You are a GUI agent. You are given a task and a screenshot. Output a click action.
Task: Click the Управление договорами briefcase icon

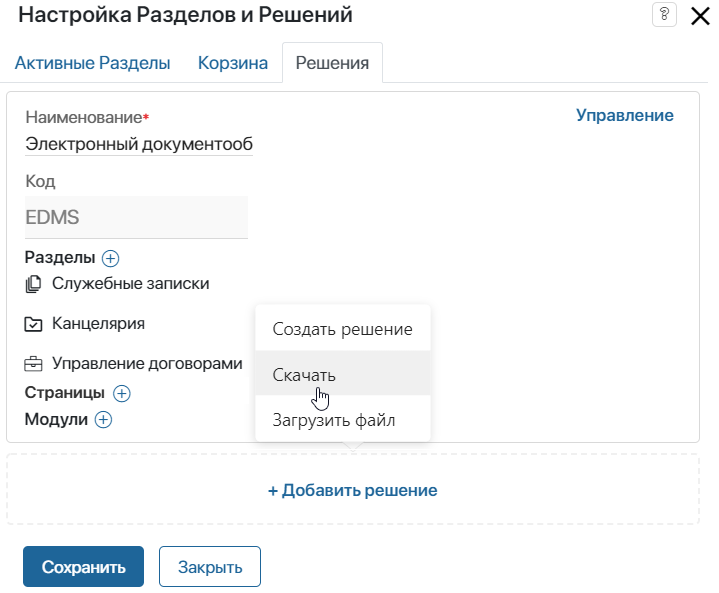tap(33, 364)
